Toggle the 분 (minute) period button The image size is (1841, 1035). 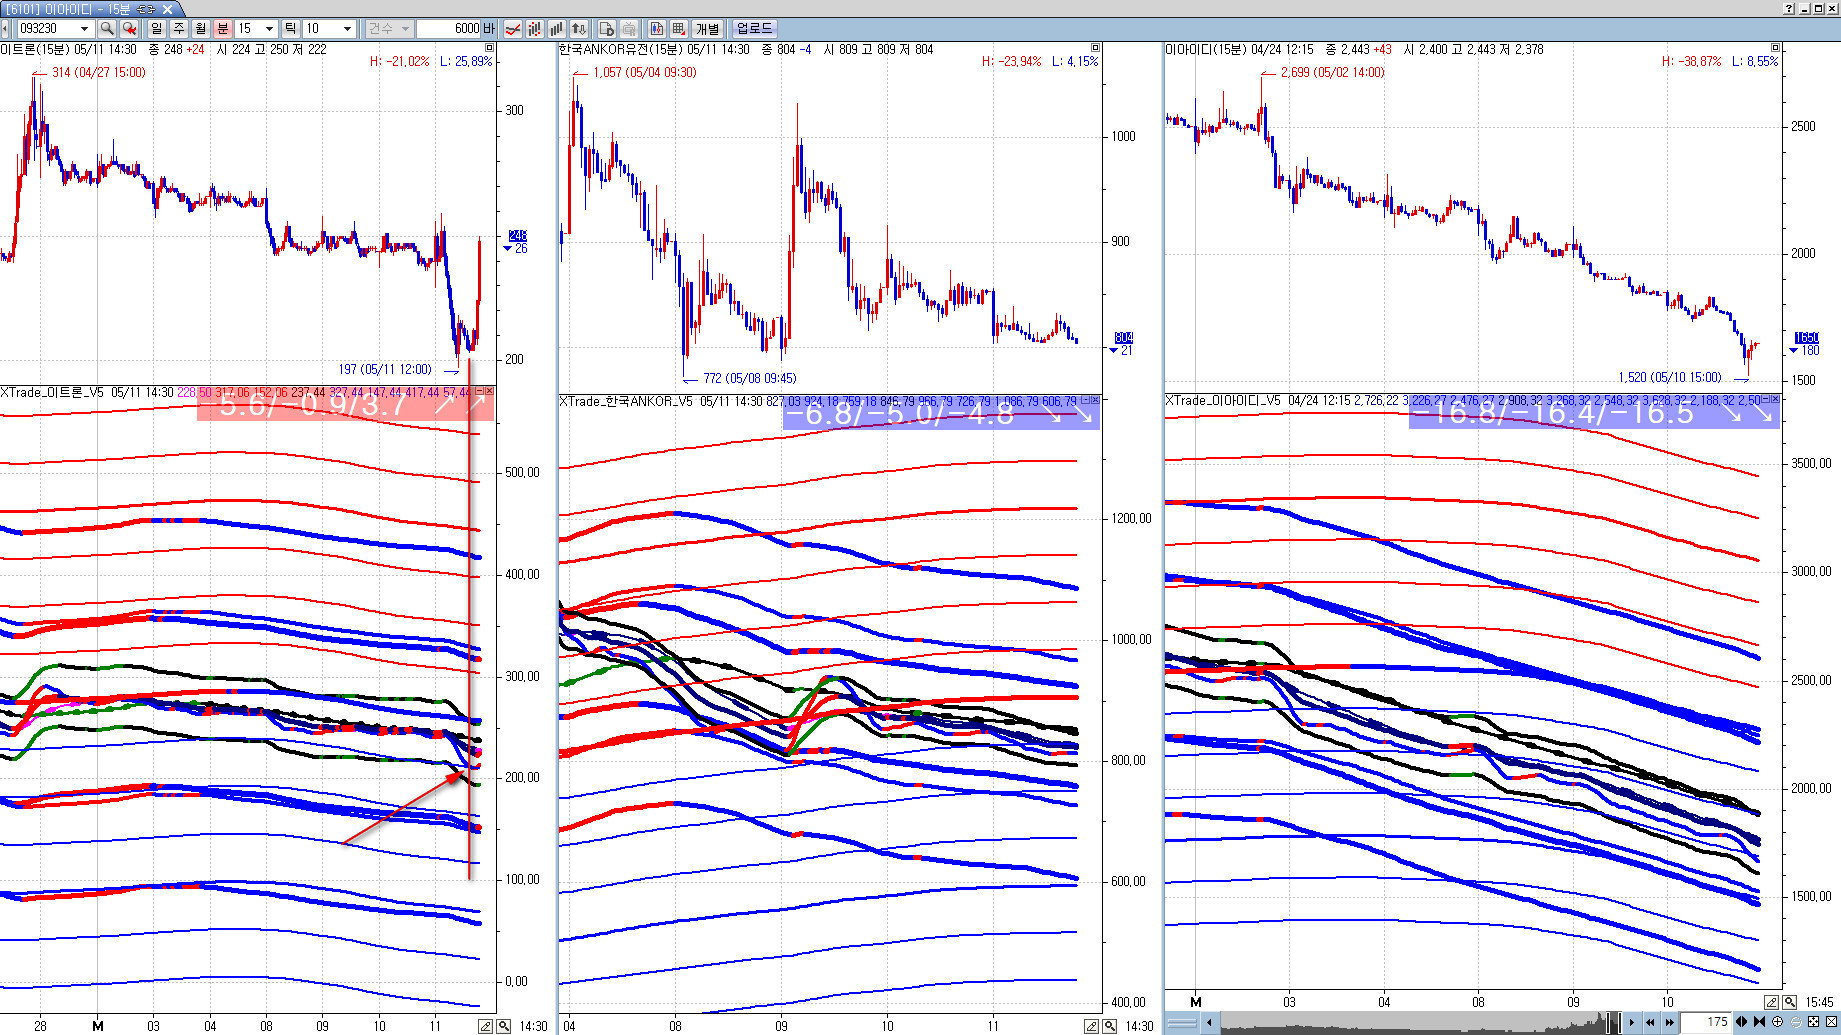tap(223, 29)
